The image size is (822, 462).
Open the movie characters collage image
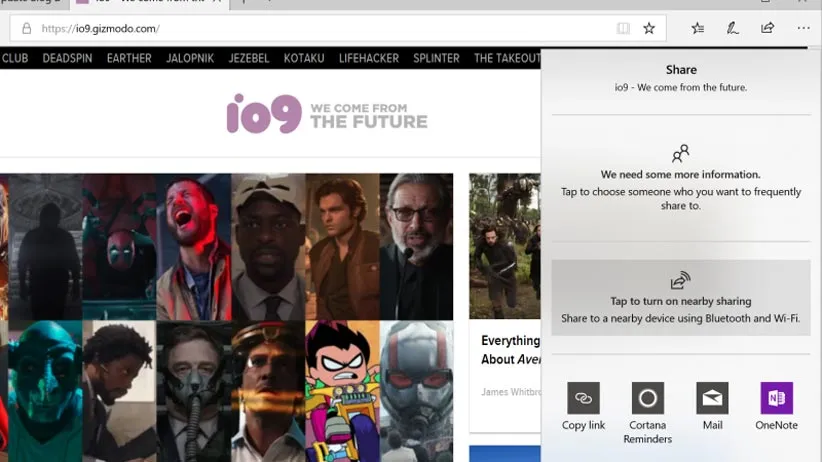226,316
